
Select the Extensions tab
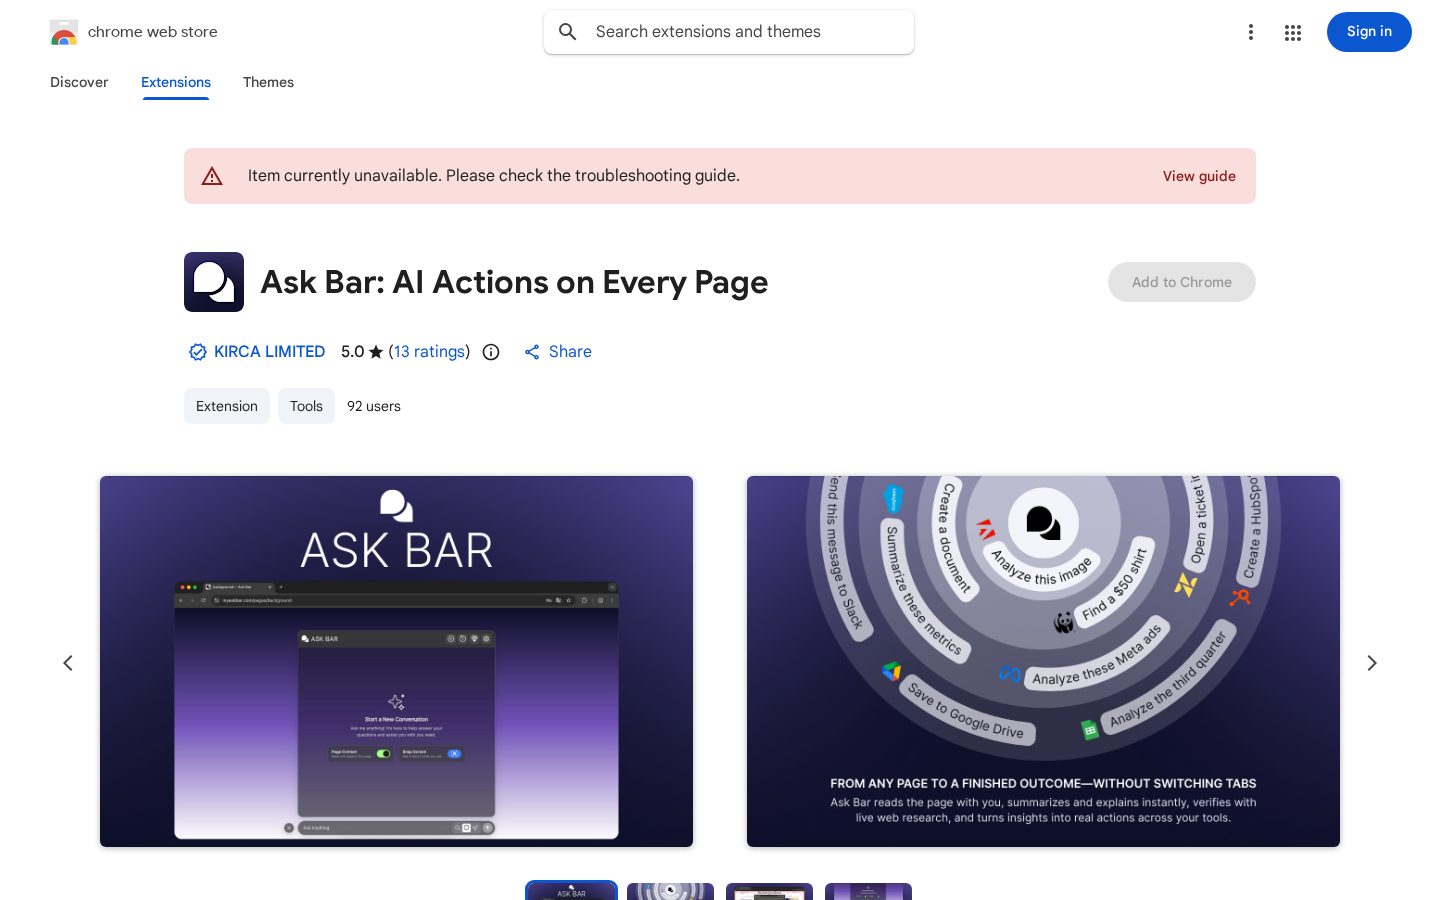coord(176,82)
